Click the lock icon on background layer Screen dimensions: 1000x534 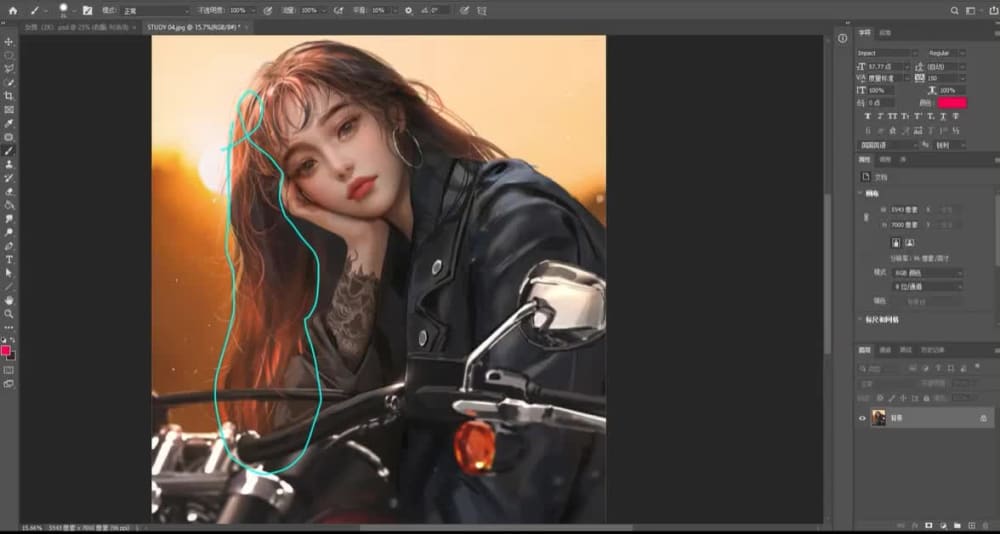[x=983, y=418]
